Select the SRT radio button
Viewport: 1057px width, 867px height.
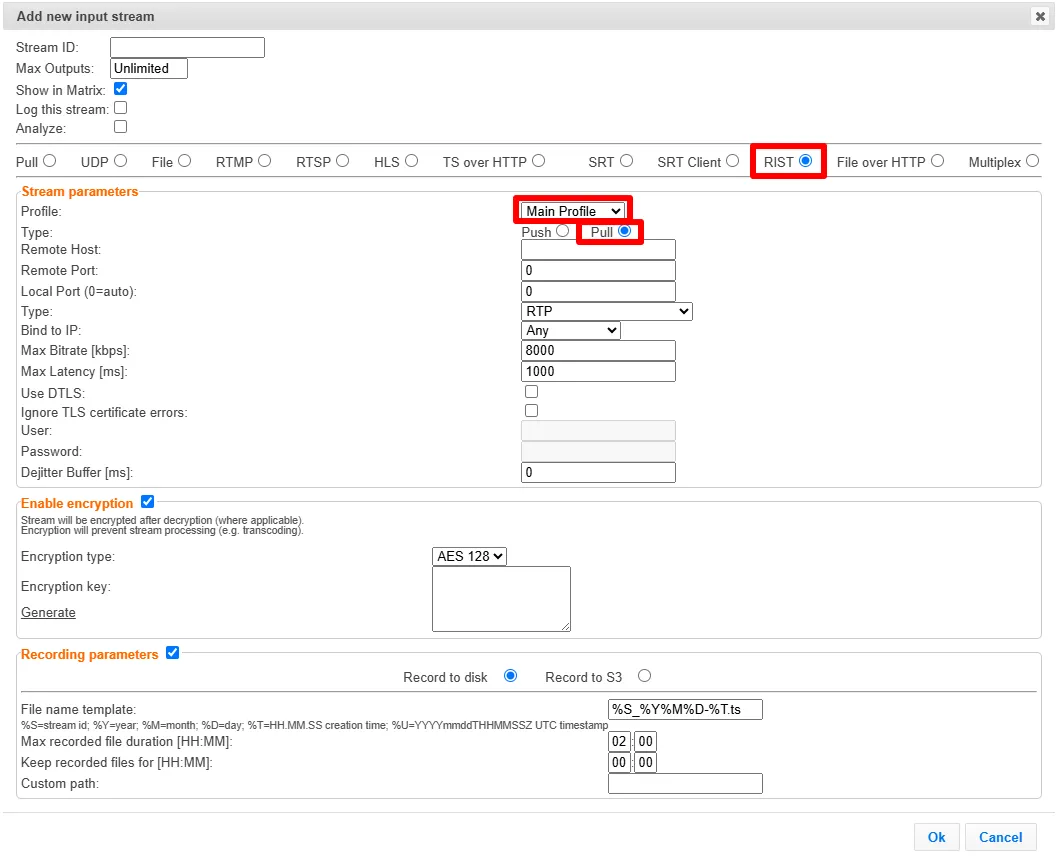tap(626, 160)
